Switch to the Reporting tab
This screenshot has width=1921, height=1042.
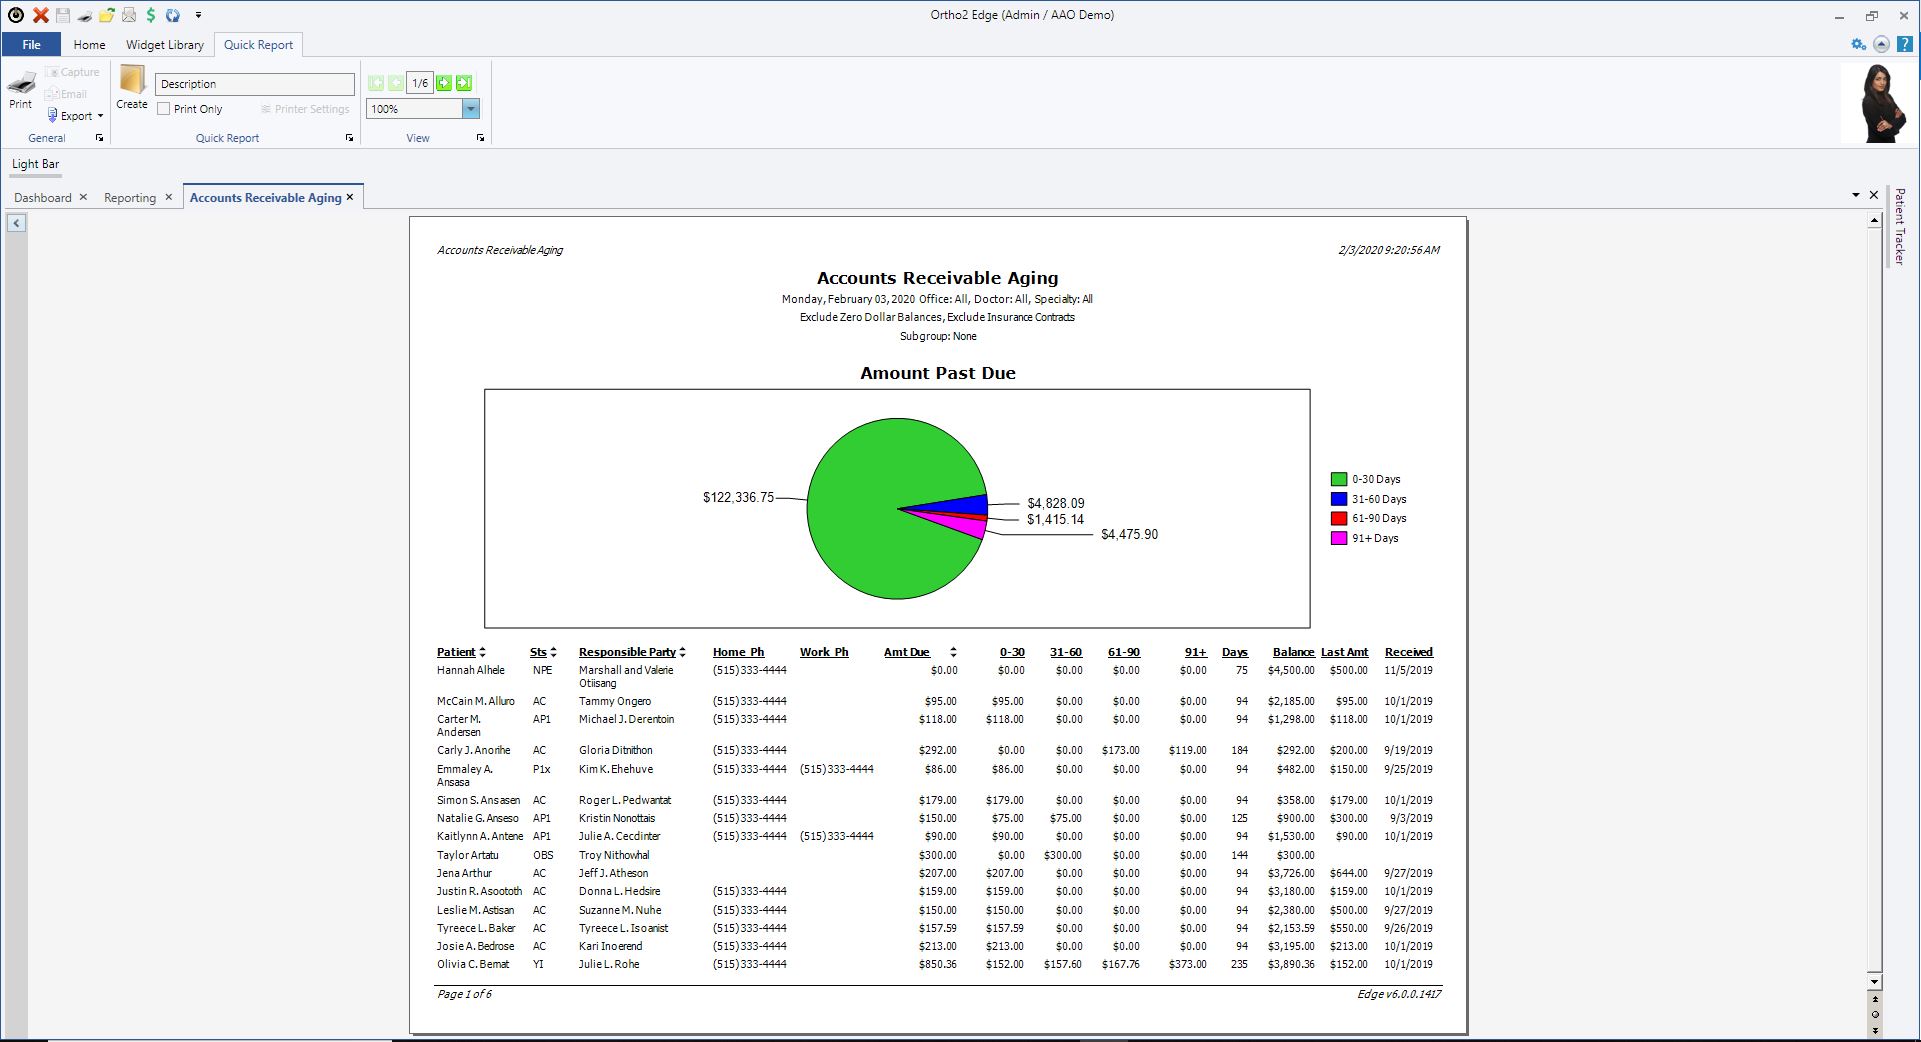[130, 198]
